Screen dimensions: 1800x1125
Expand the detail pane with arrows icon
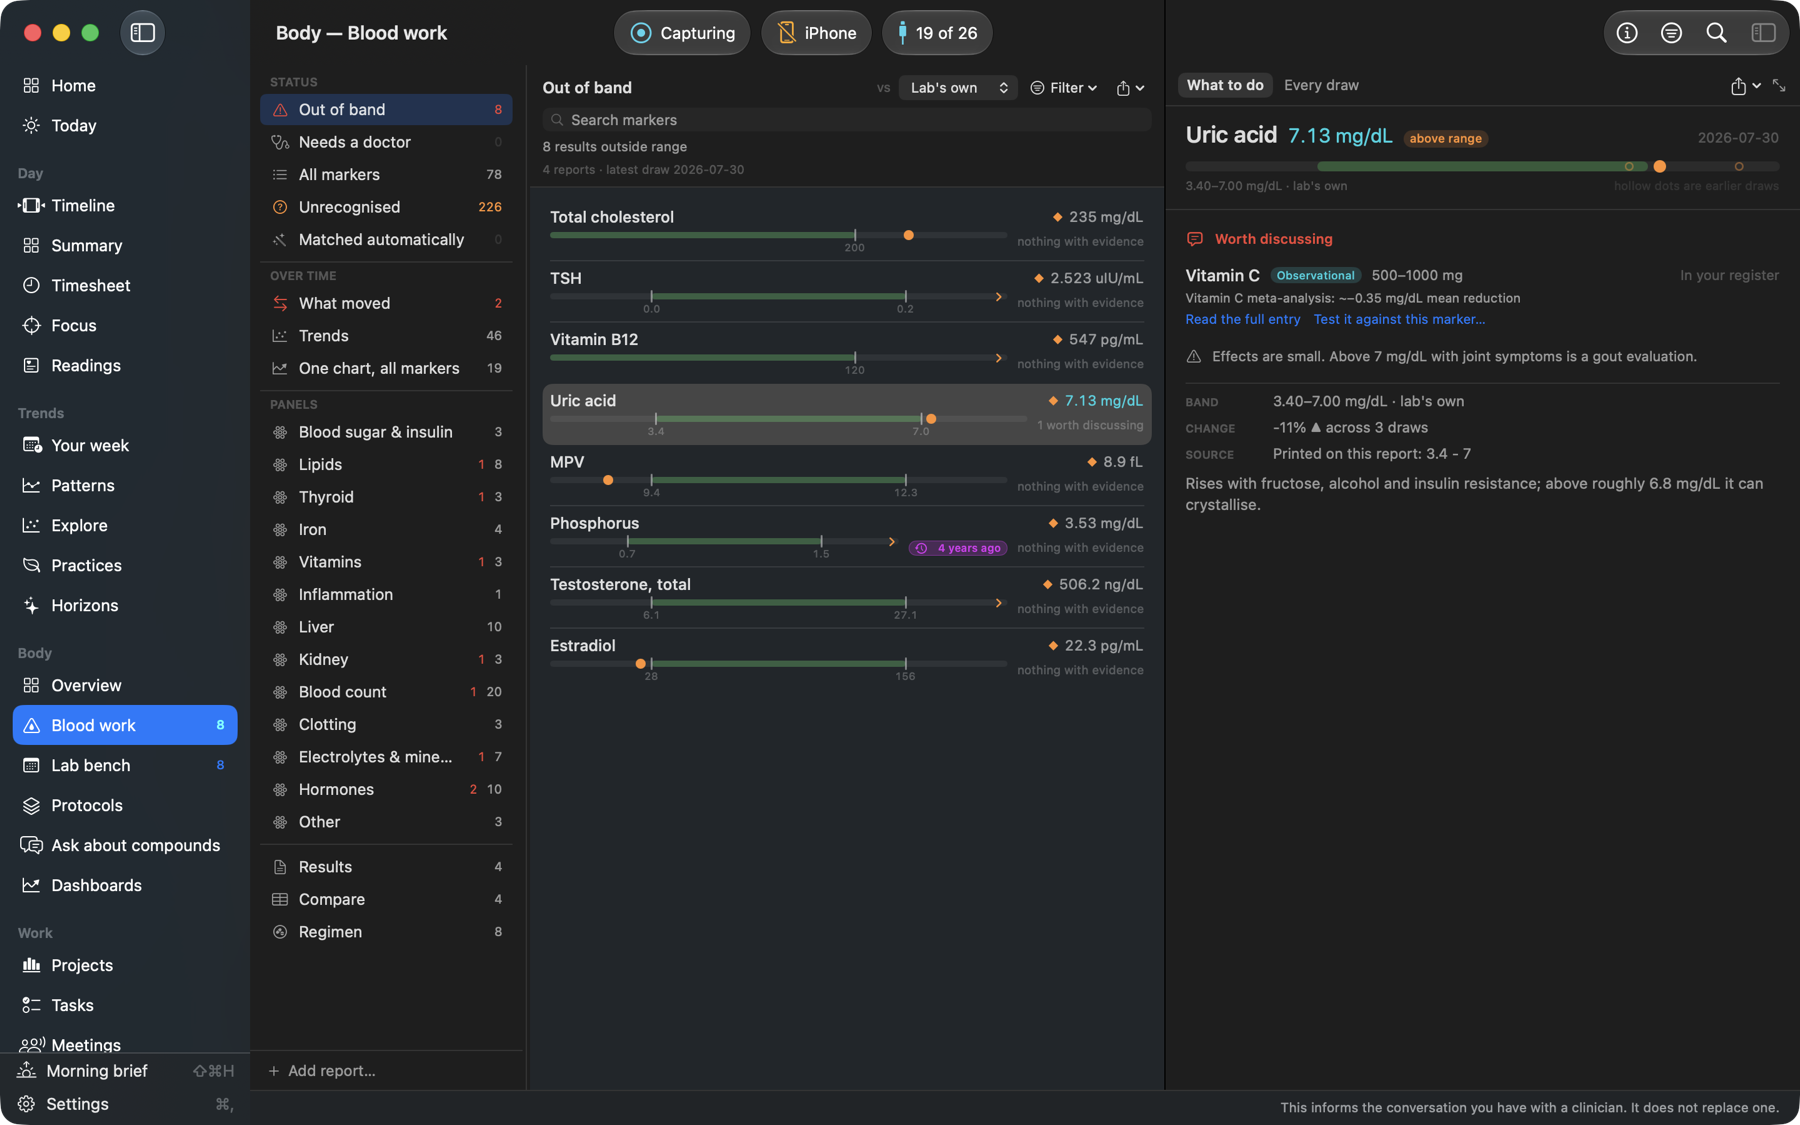(1779, 86)
